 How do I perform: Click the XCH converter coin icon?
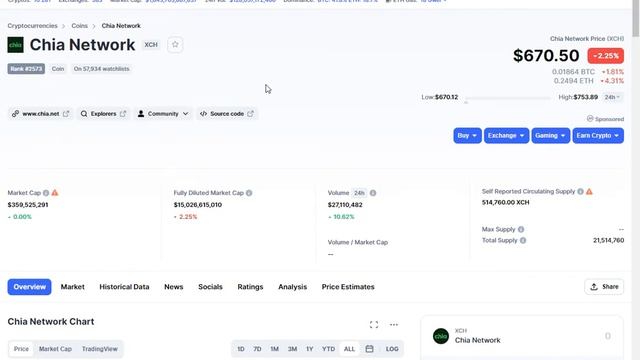[x=441, y=336]
